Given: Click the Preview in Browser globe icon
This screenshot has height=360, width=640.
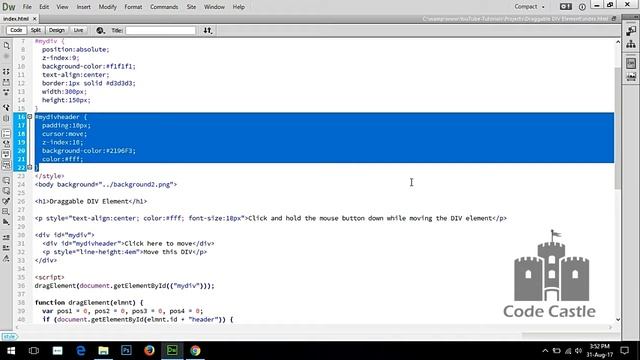Looking at the screenshot, I should [x=100, y=30].
